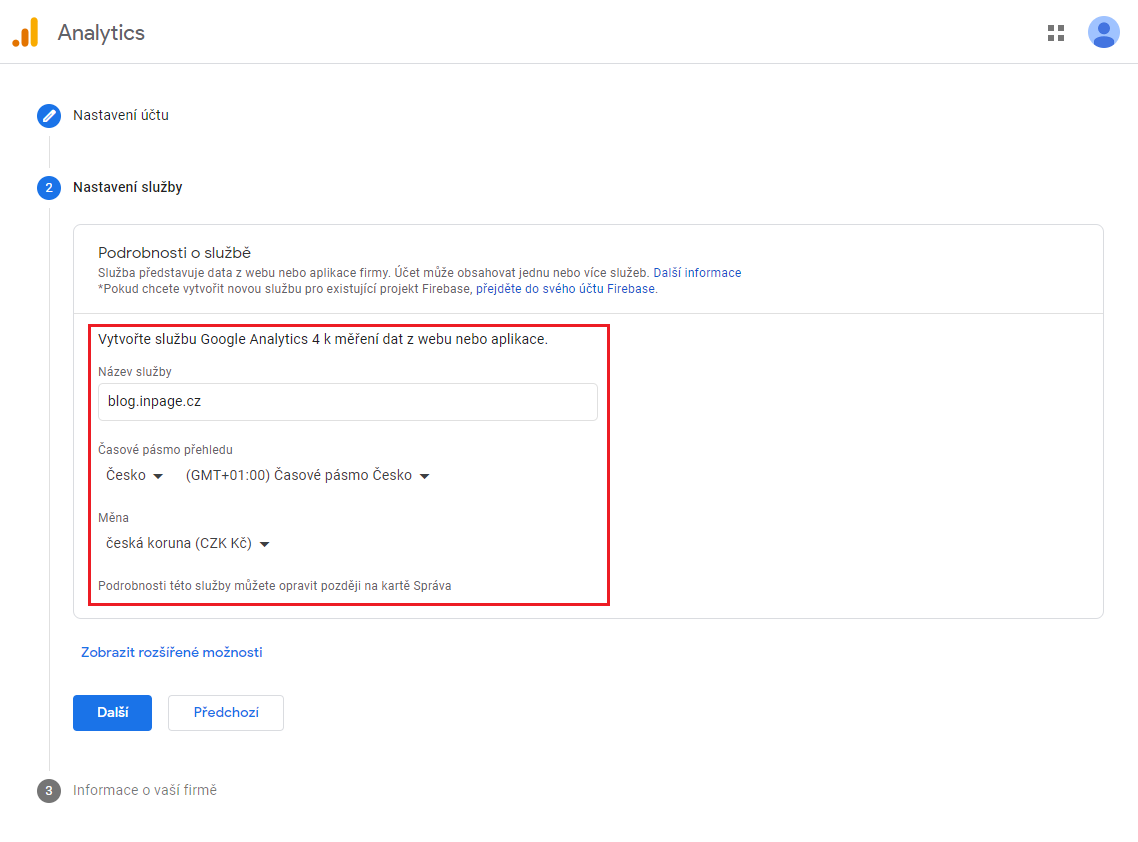Select the Nastavení služby step label
Viewport: 1138px width, 842px height.
click(128, 187)
